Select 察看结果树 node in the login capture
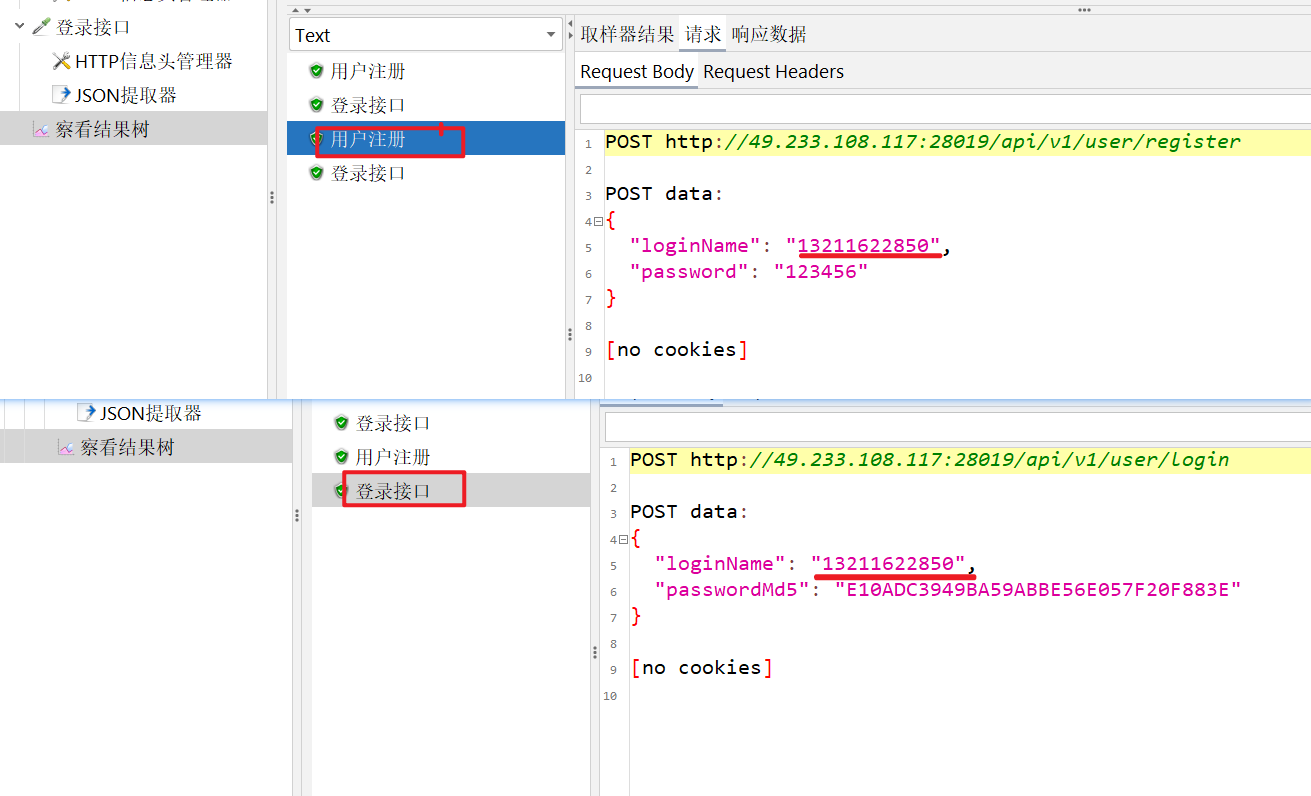 [x=127, y=447]
